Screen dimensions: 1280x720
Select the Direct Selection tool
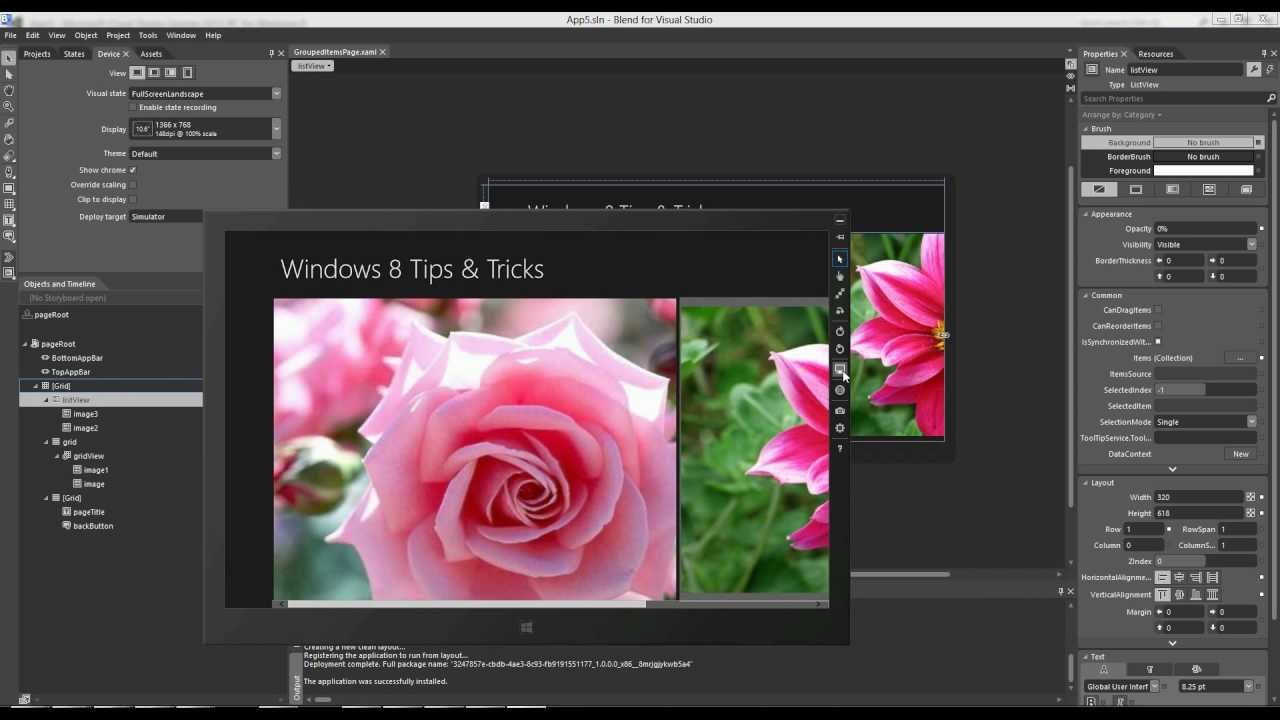(x=9, y=74)
